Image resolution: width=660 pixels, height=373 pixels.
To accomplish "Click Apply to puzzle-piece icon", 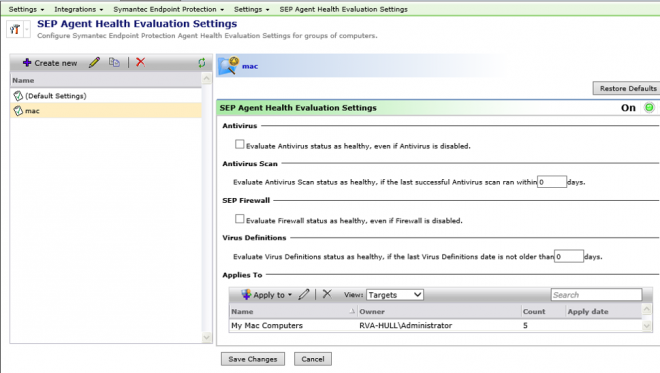I will pyautogui.click(x=246, y=294).
